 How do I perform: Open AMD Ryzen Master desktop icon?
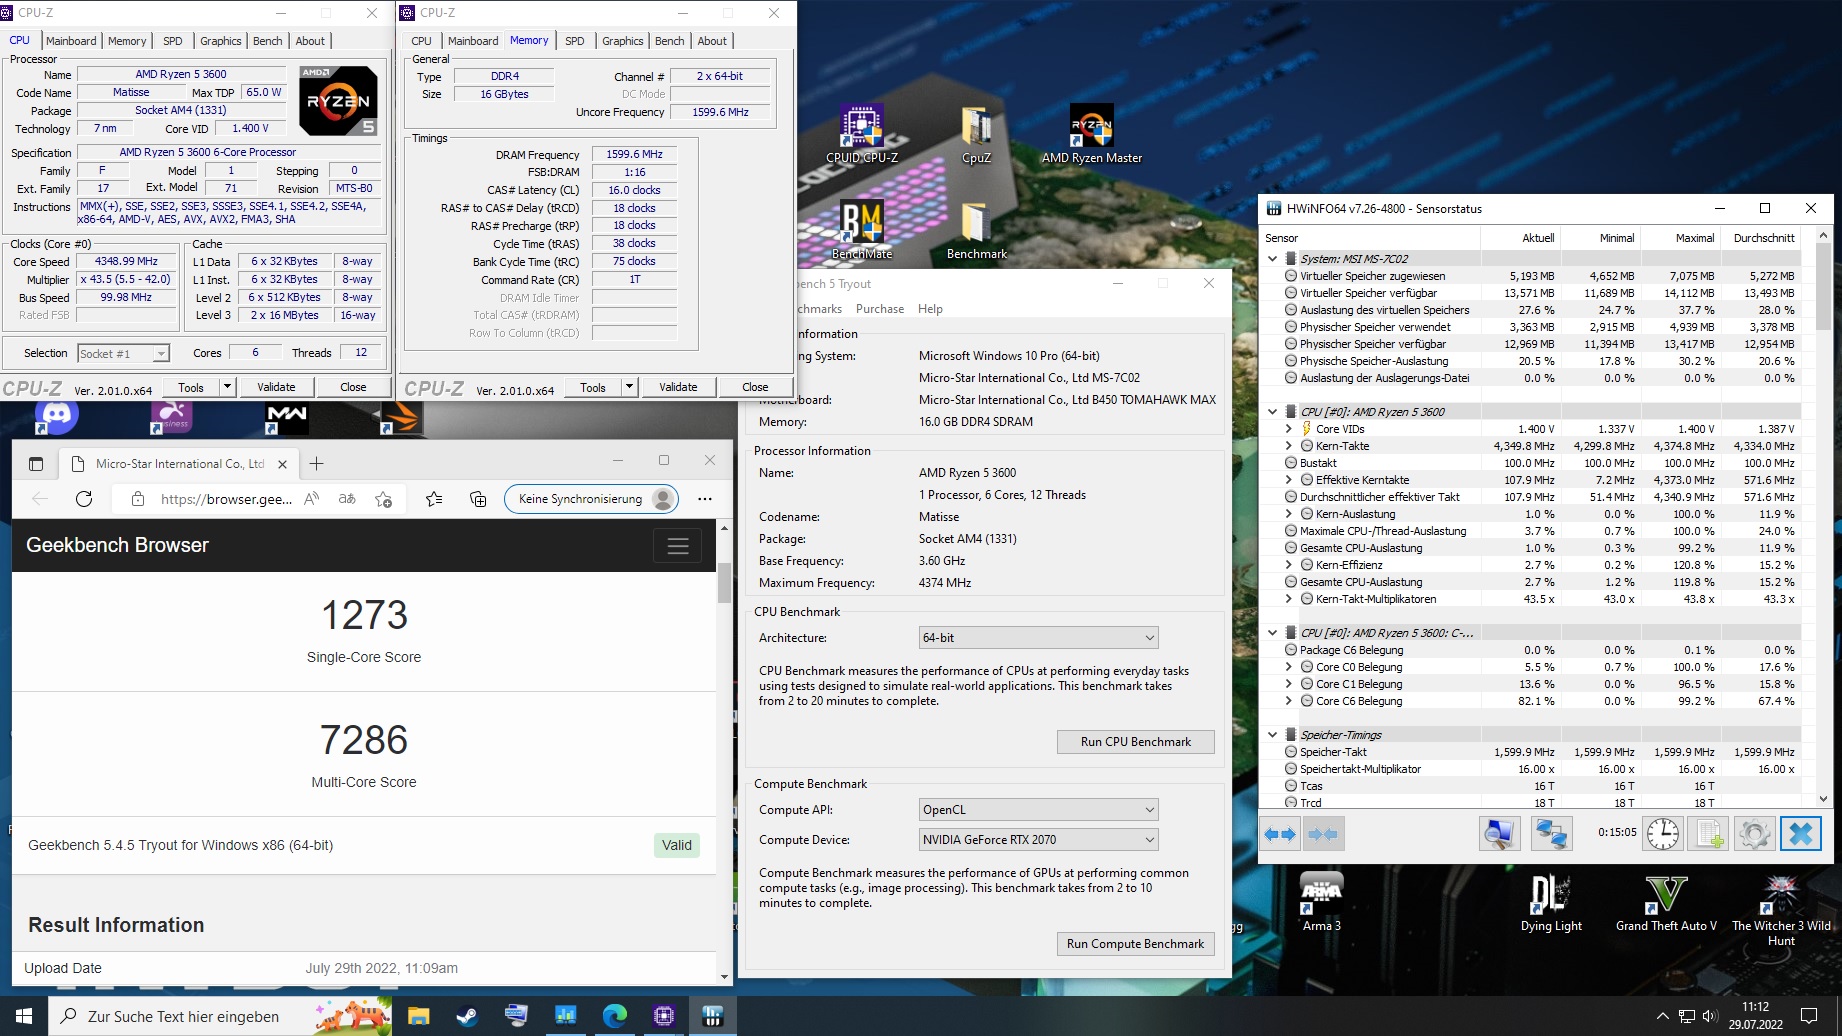(x=1091, y=134)
